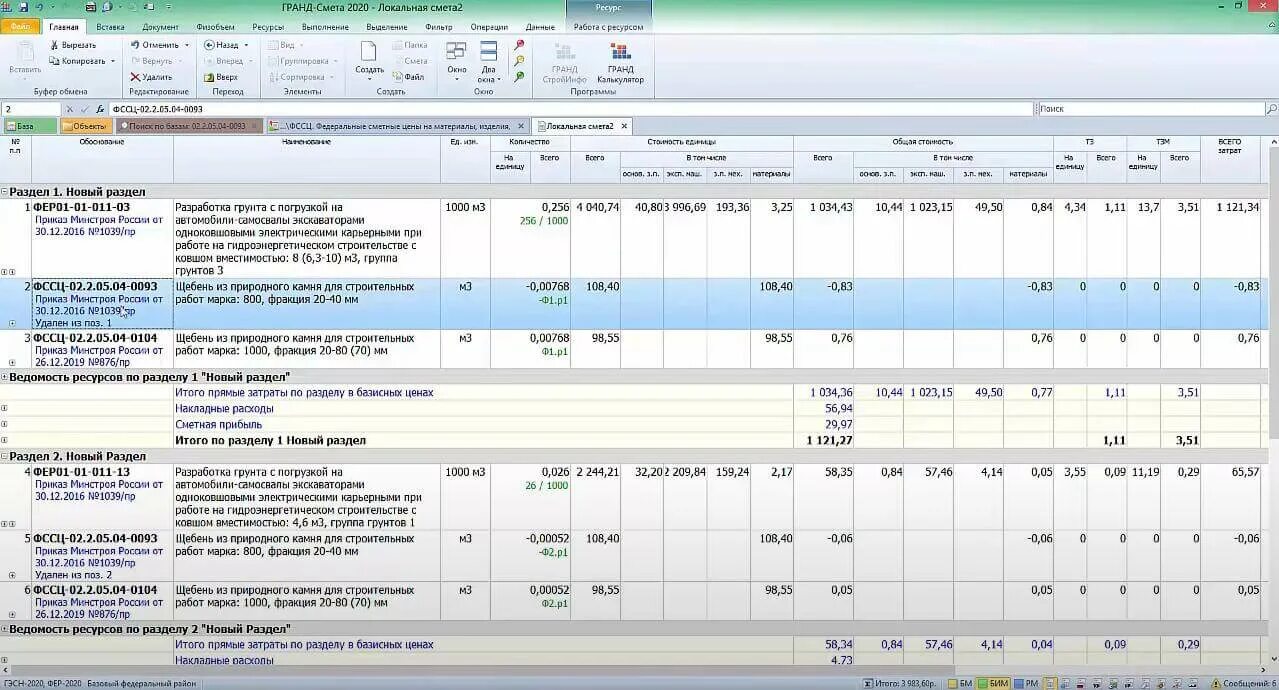Viewport: 1279px width, 690px height.
Task: Click the Объекты button
Action: [85, 126]
